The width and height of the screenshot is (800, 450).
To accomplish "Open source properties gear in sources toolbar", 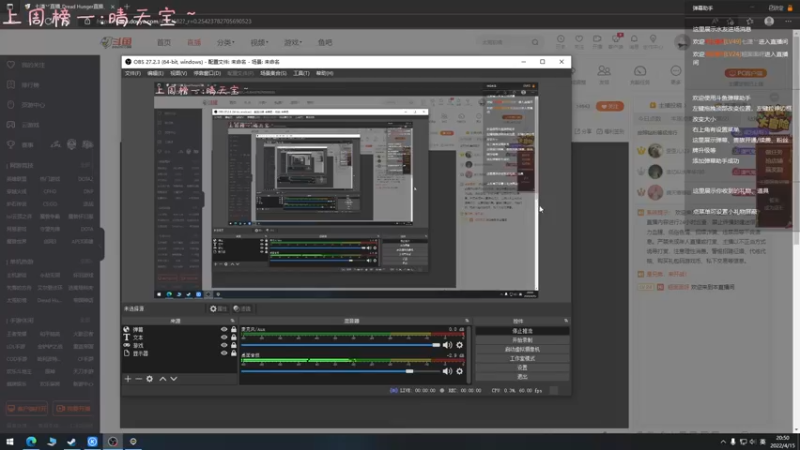I will coord(149,379).
